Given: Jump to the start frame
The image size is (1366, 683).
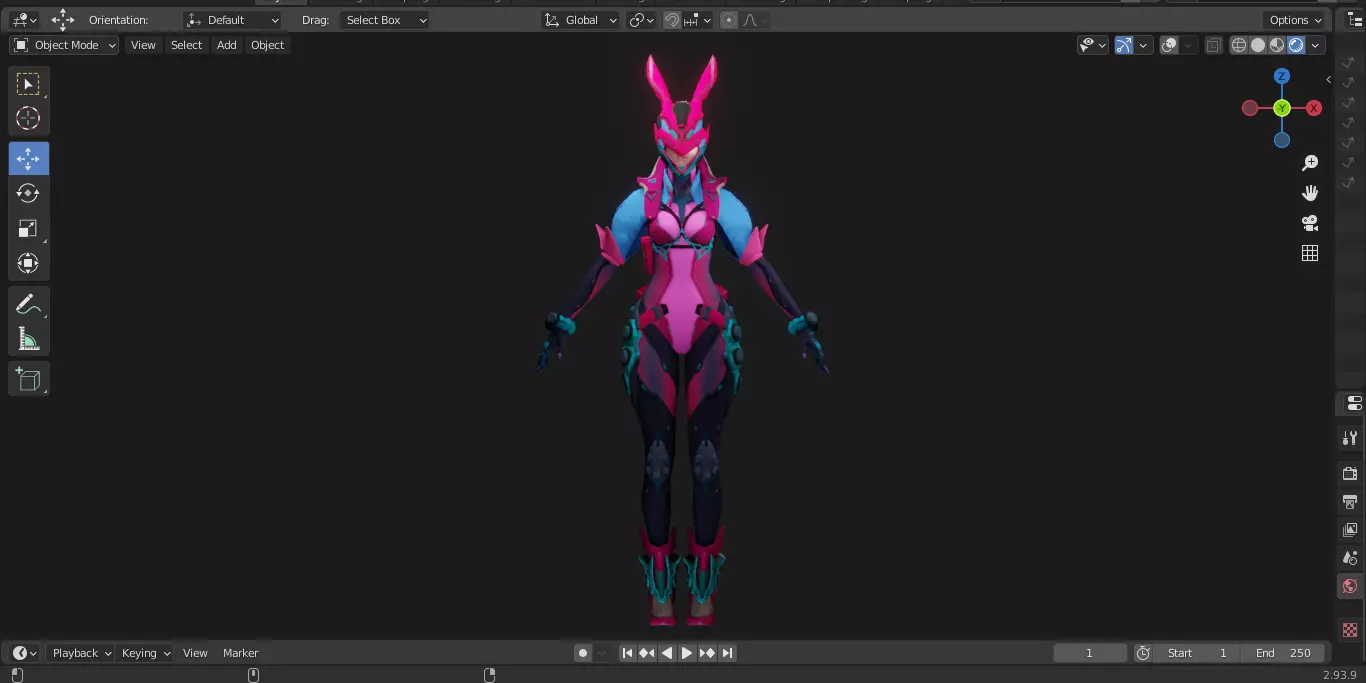Looking at the screenshot, I should pos(627,653).
